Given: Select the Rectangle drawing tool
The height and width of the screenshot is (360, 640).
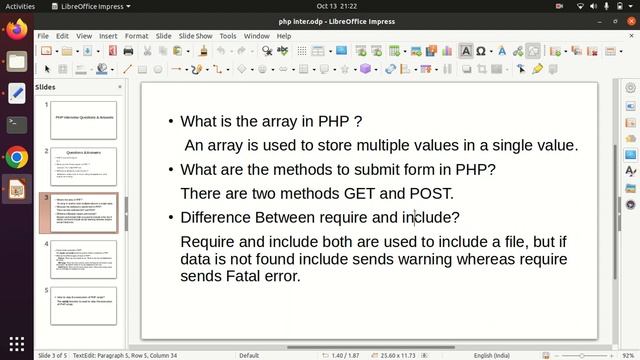Looking at the screenshot, I should click(142, 69).
